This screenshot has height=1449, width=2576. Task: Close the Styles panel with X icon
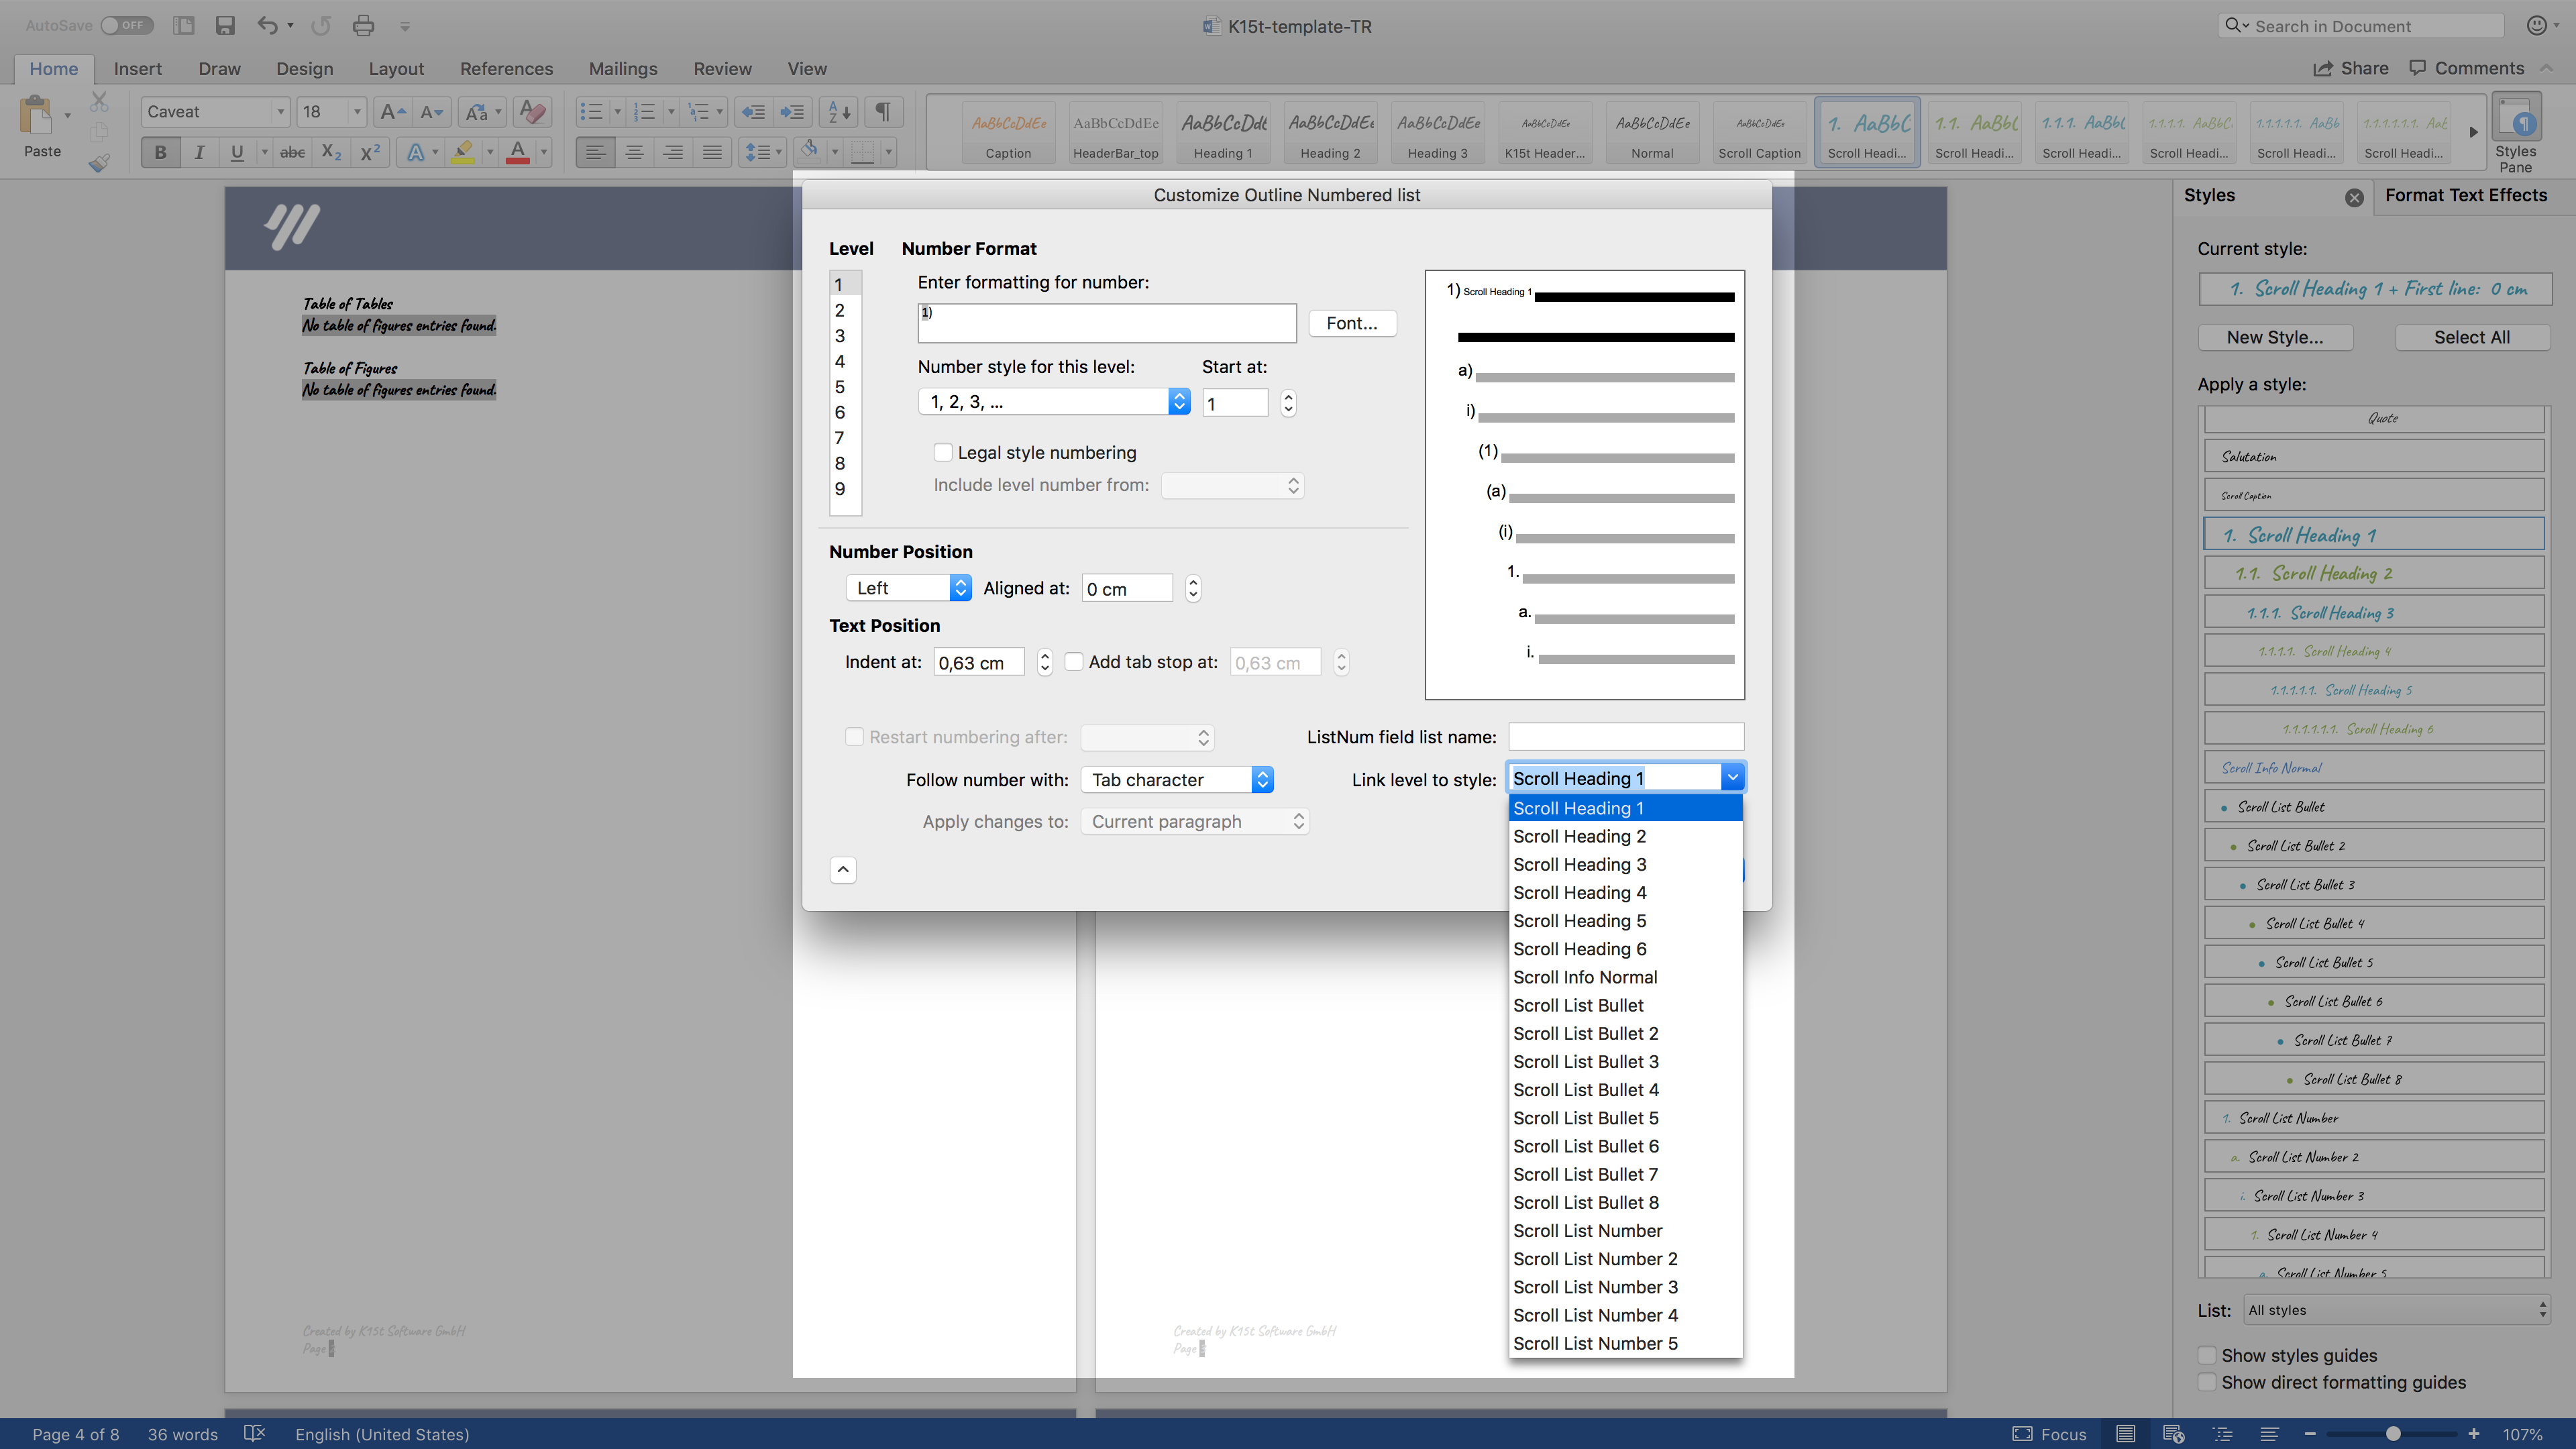tap(2354, 197)
